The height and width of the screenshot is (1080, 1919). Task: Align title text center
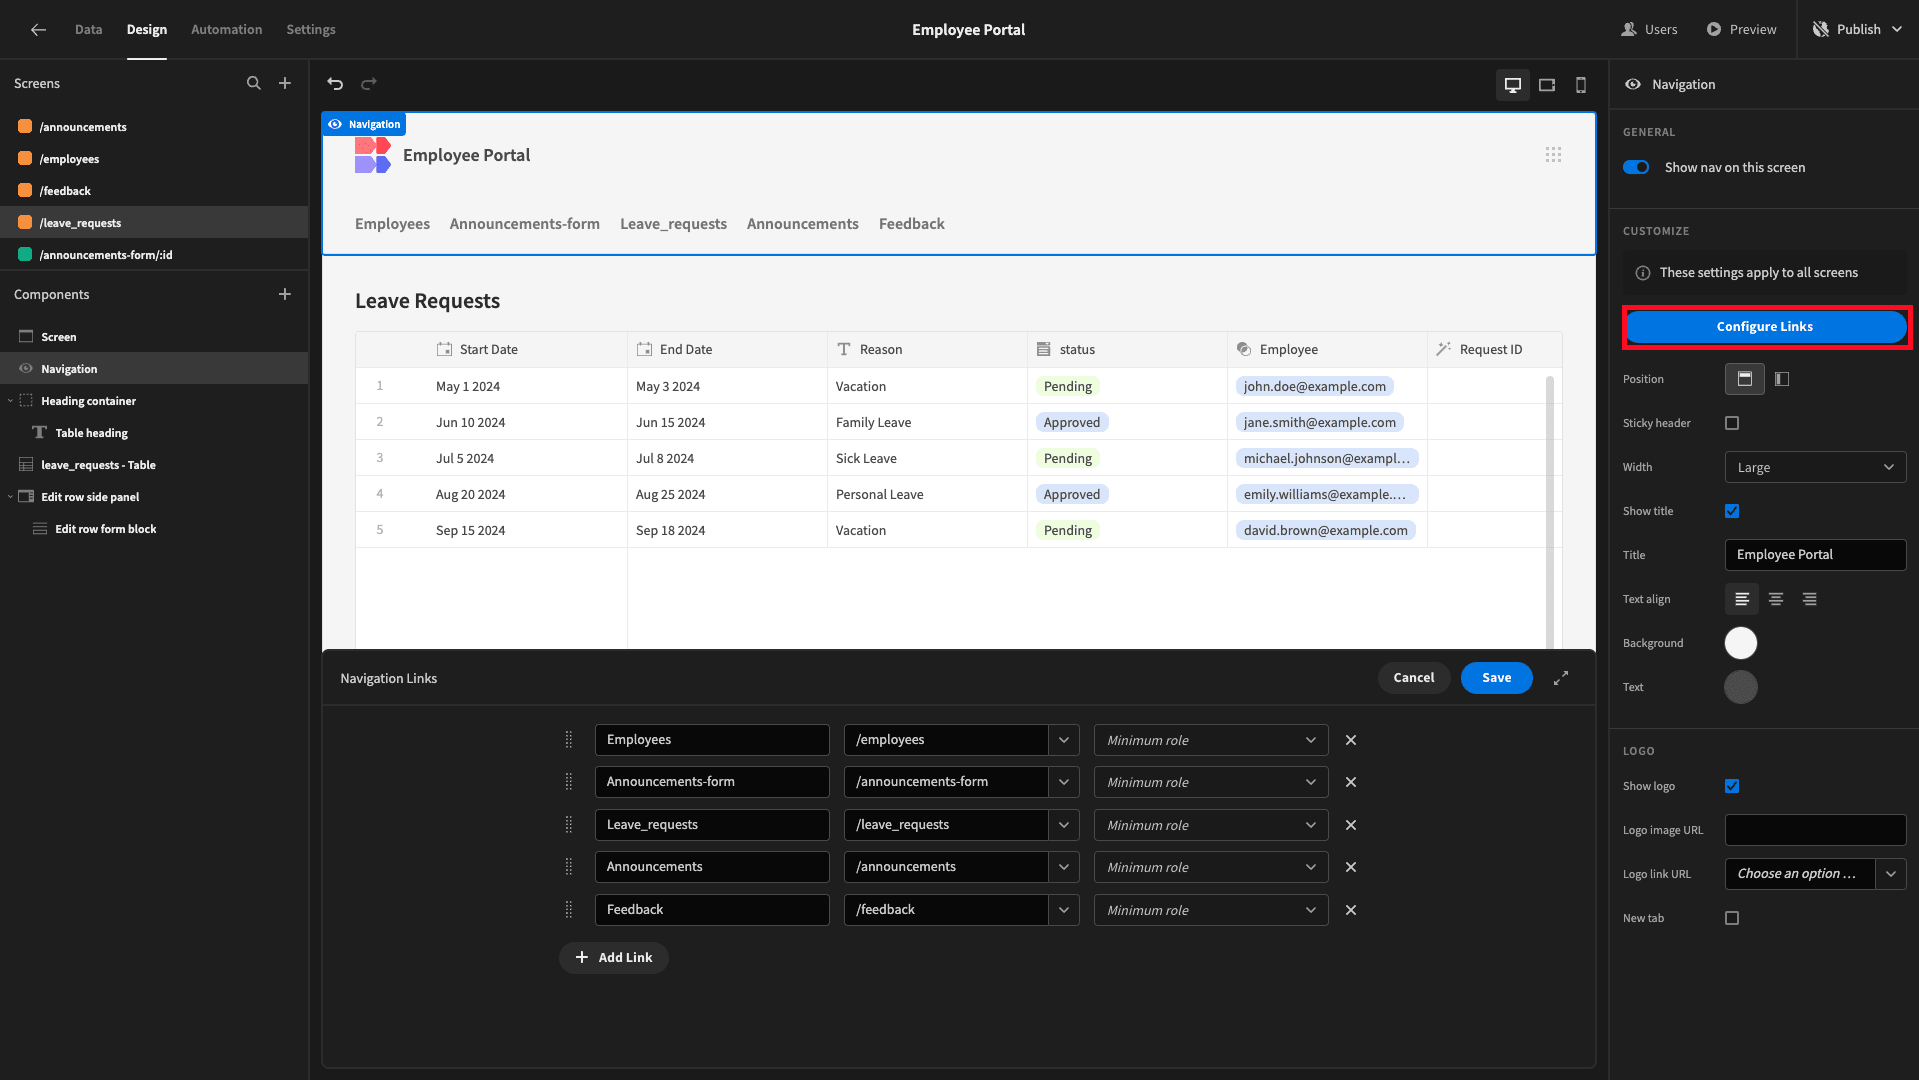(1776, 599)
